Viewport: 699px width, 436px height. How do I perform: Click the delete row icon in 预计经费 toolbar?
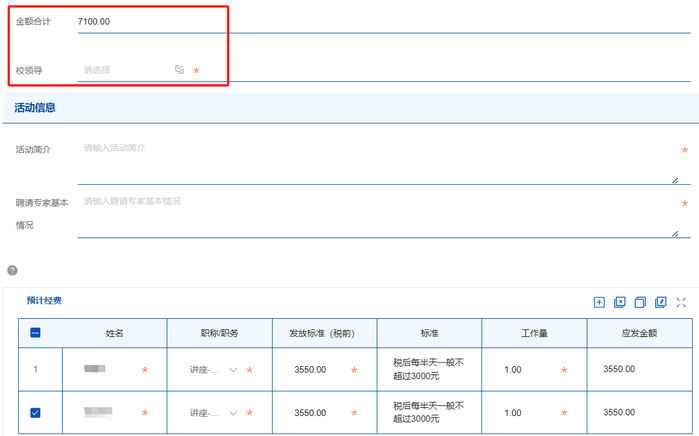(x=620, y=302)
